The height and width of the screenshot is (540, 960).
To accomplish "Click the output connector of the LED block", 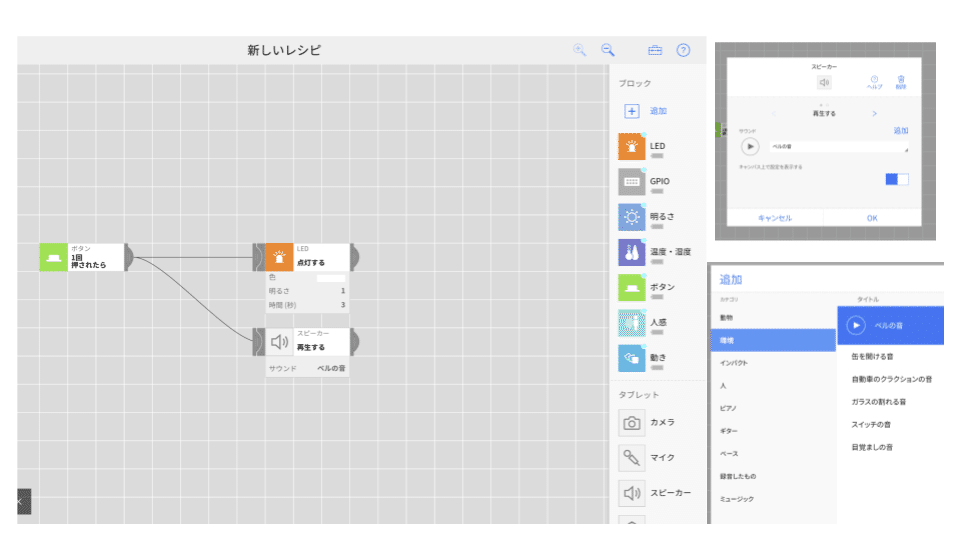I will click(354, 257).
